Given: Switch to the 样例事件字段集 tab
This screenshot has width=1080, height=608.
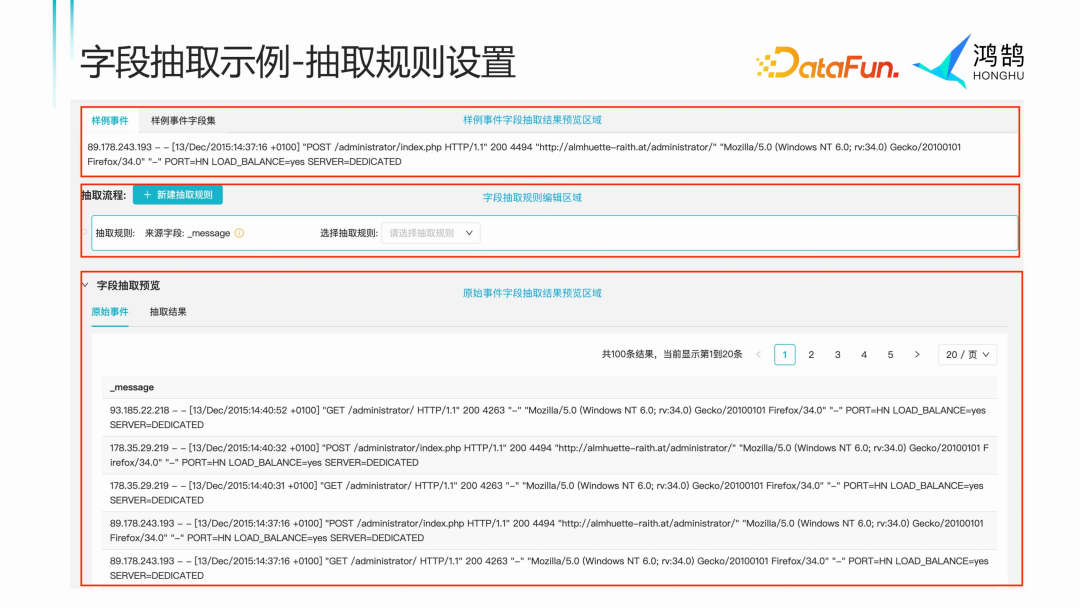Looking at the screenshot, I should tap(185, 119).
